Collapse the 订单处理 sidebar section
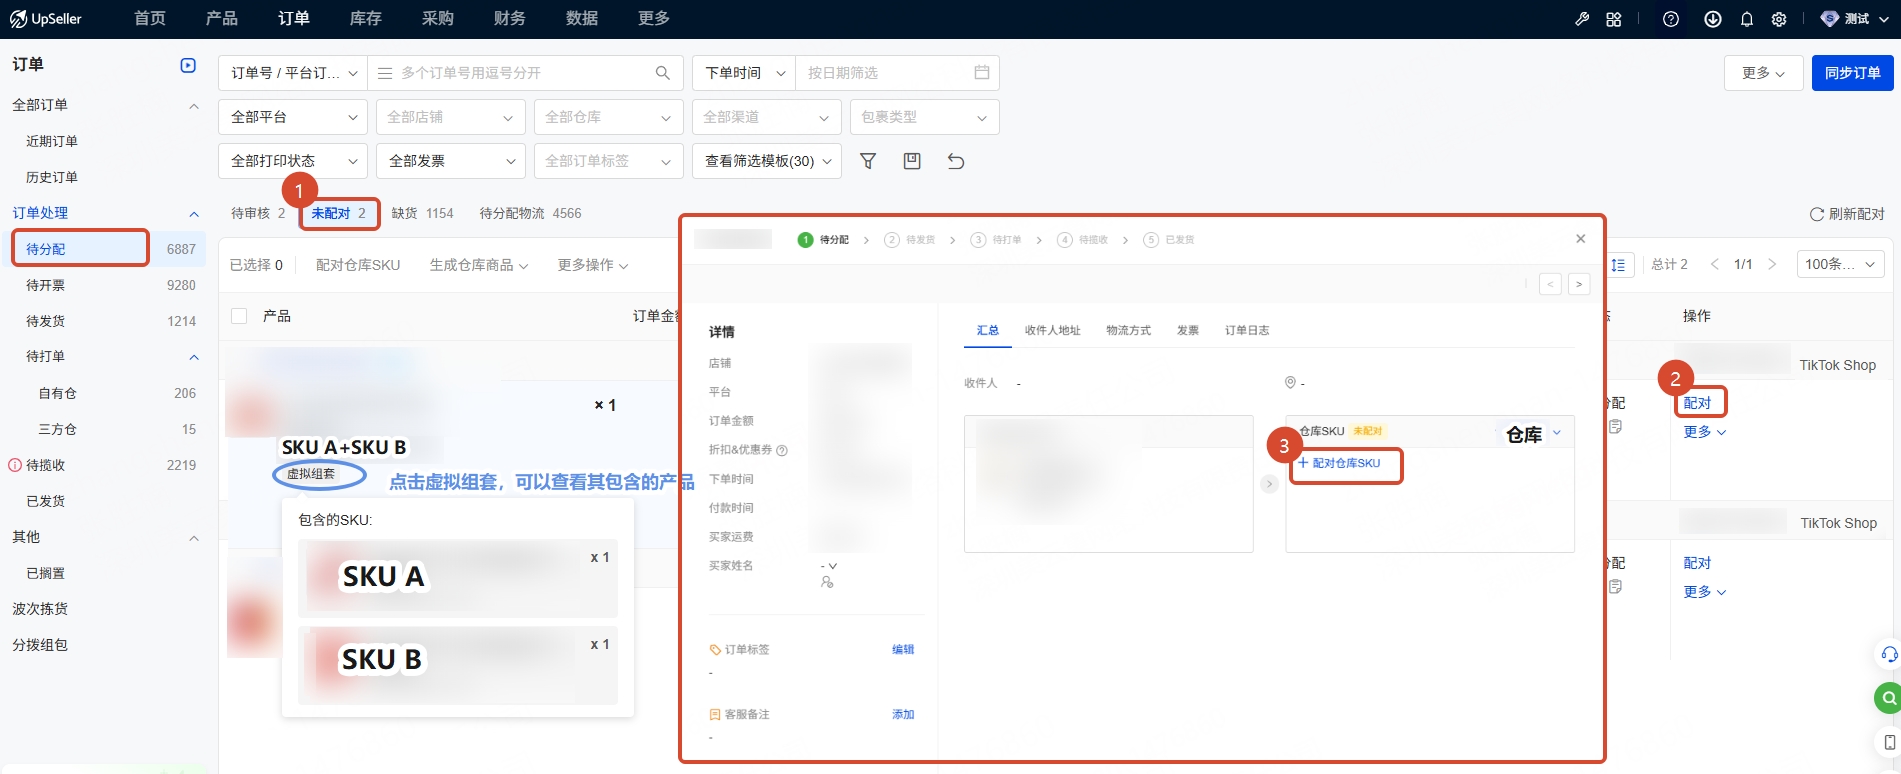The image size is (1901, 774). point(194,214)
